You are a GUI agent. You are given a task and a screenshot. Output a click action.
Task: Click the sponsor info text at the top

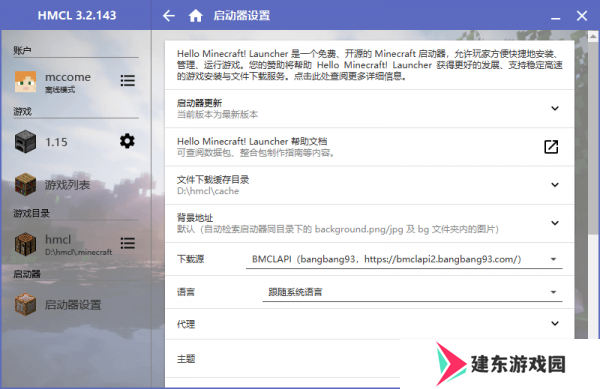pyautogui.click(x=369, y=65)
